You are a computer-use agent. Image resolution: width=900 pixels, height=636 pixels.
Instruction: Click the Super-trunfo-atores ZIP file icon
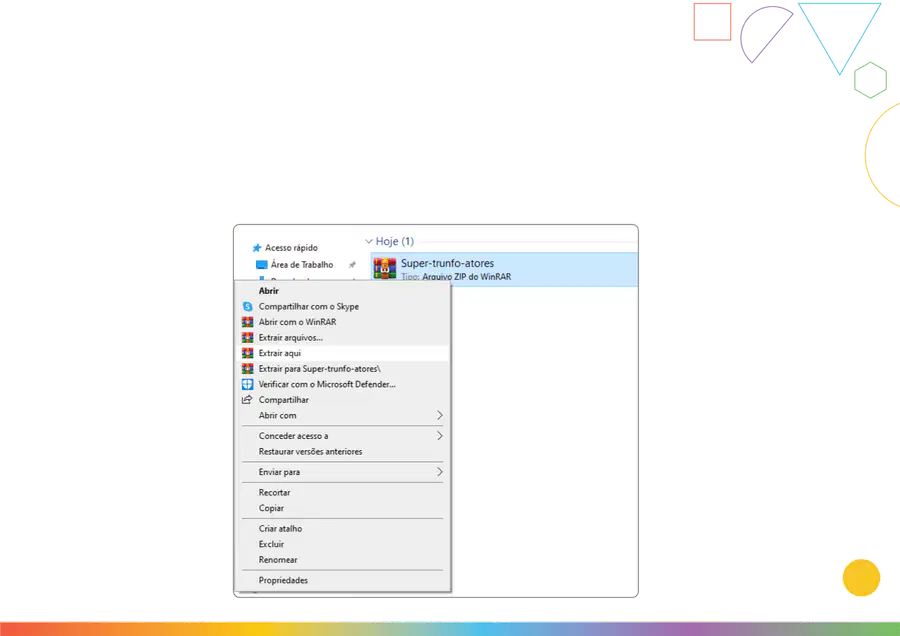385,269
